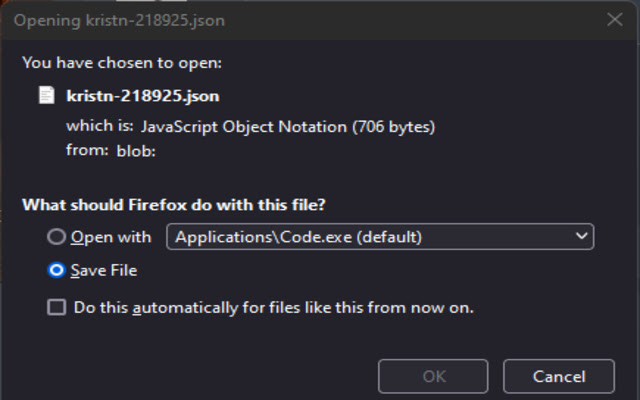Screen dimensions: 640x400
Task: Expand the application list chevron arrow
Action: pos(581,237)
